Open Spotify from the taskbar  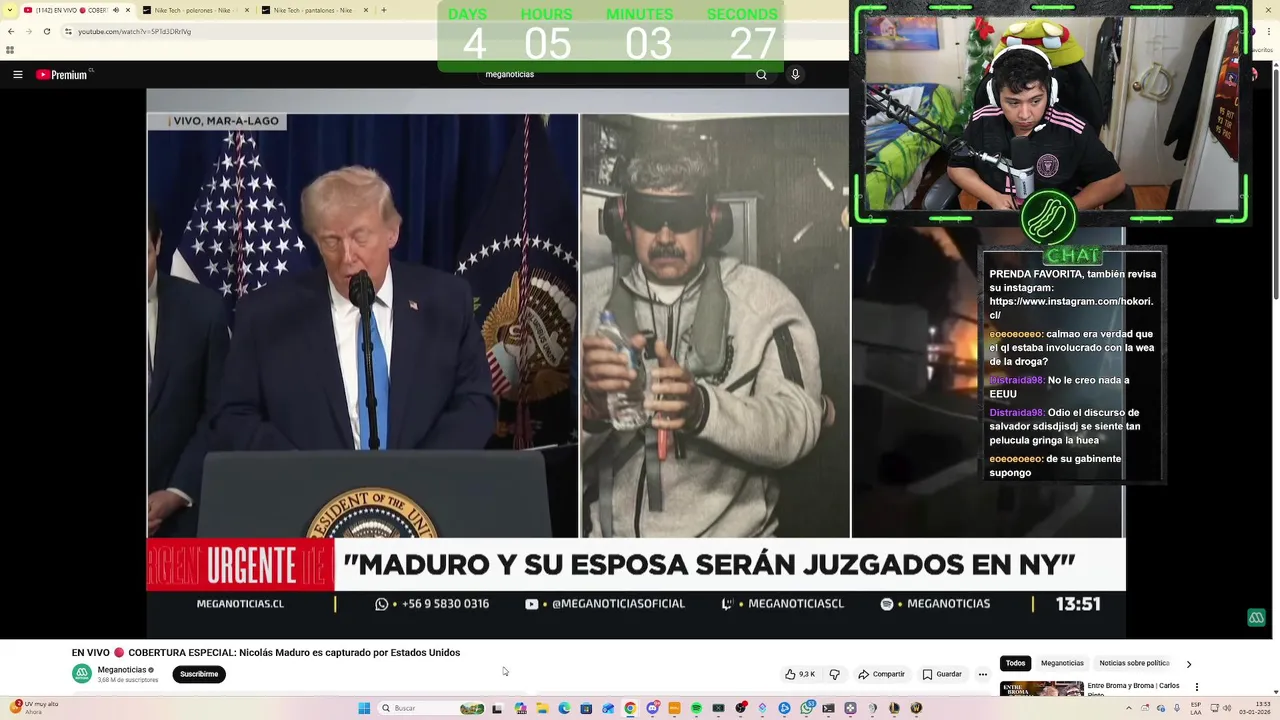point(696,708)
